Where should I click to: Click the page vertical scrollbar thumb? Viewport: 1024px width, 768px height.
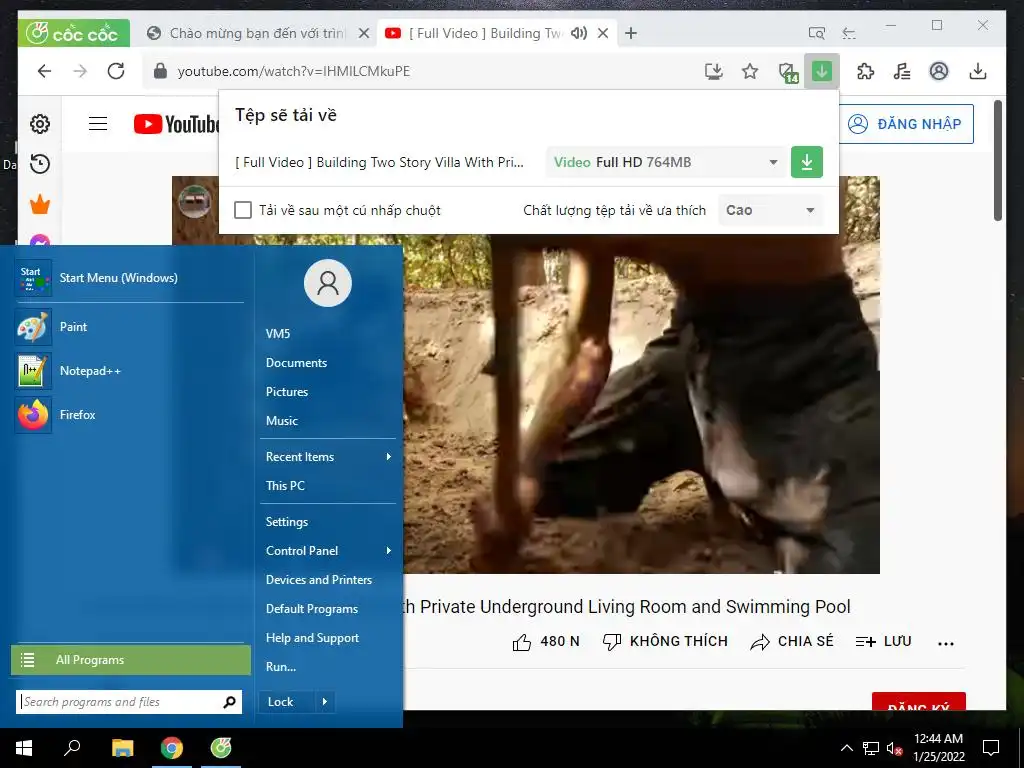tap(997, 161)
